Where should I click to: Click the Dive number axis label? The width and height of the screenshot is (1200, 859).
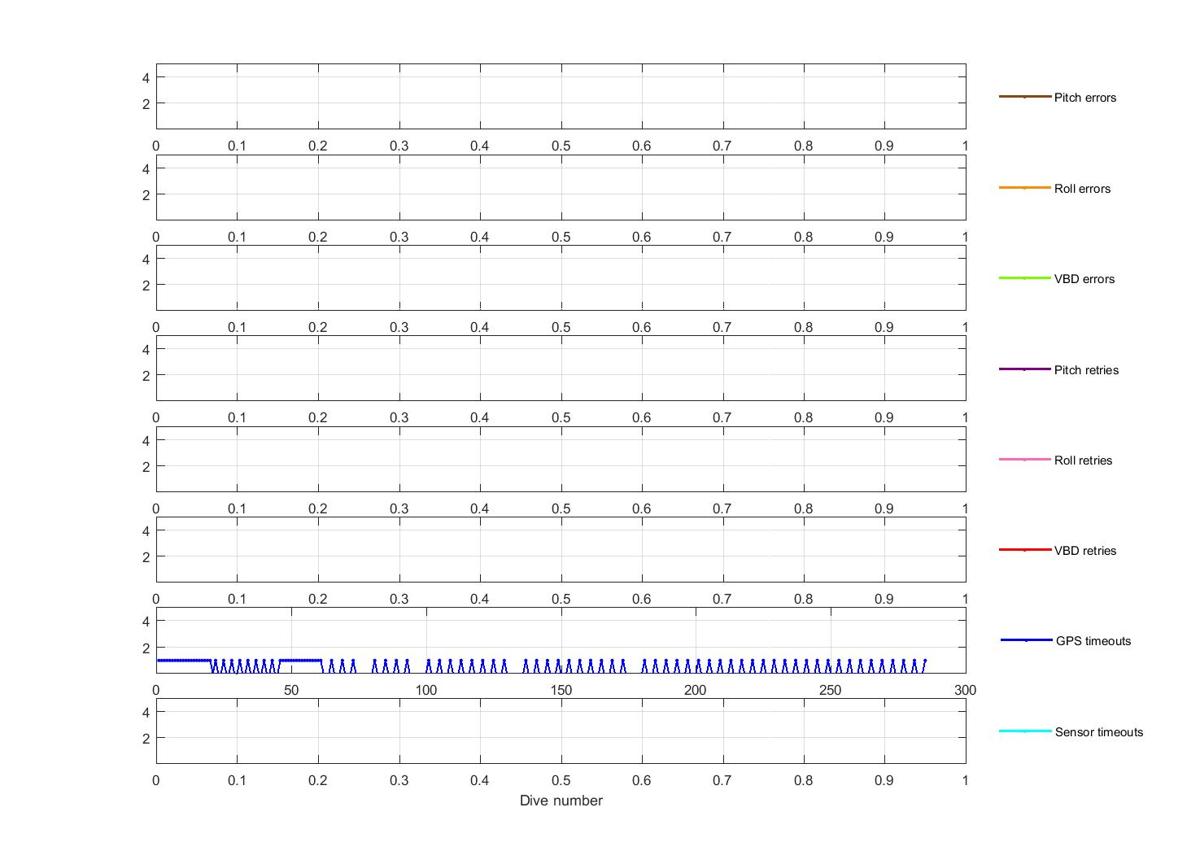pyautogui.click(x=561, y=801)
